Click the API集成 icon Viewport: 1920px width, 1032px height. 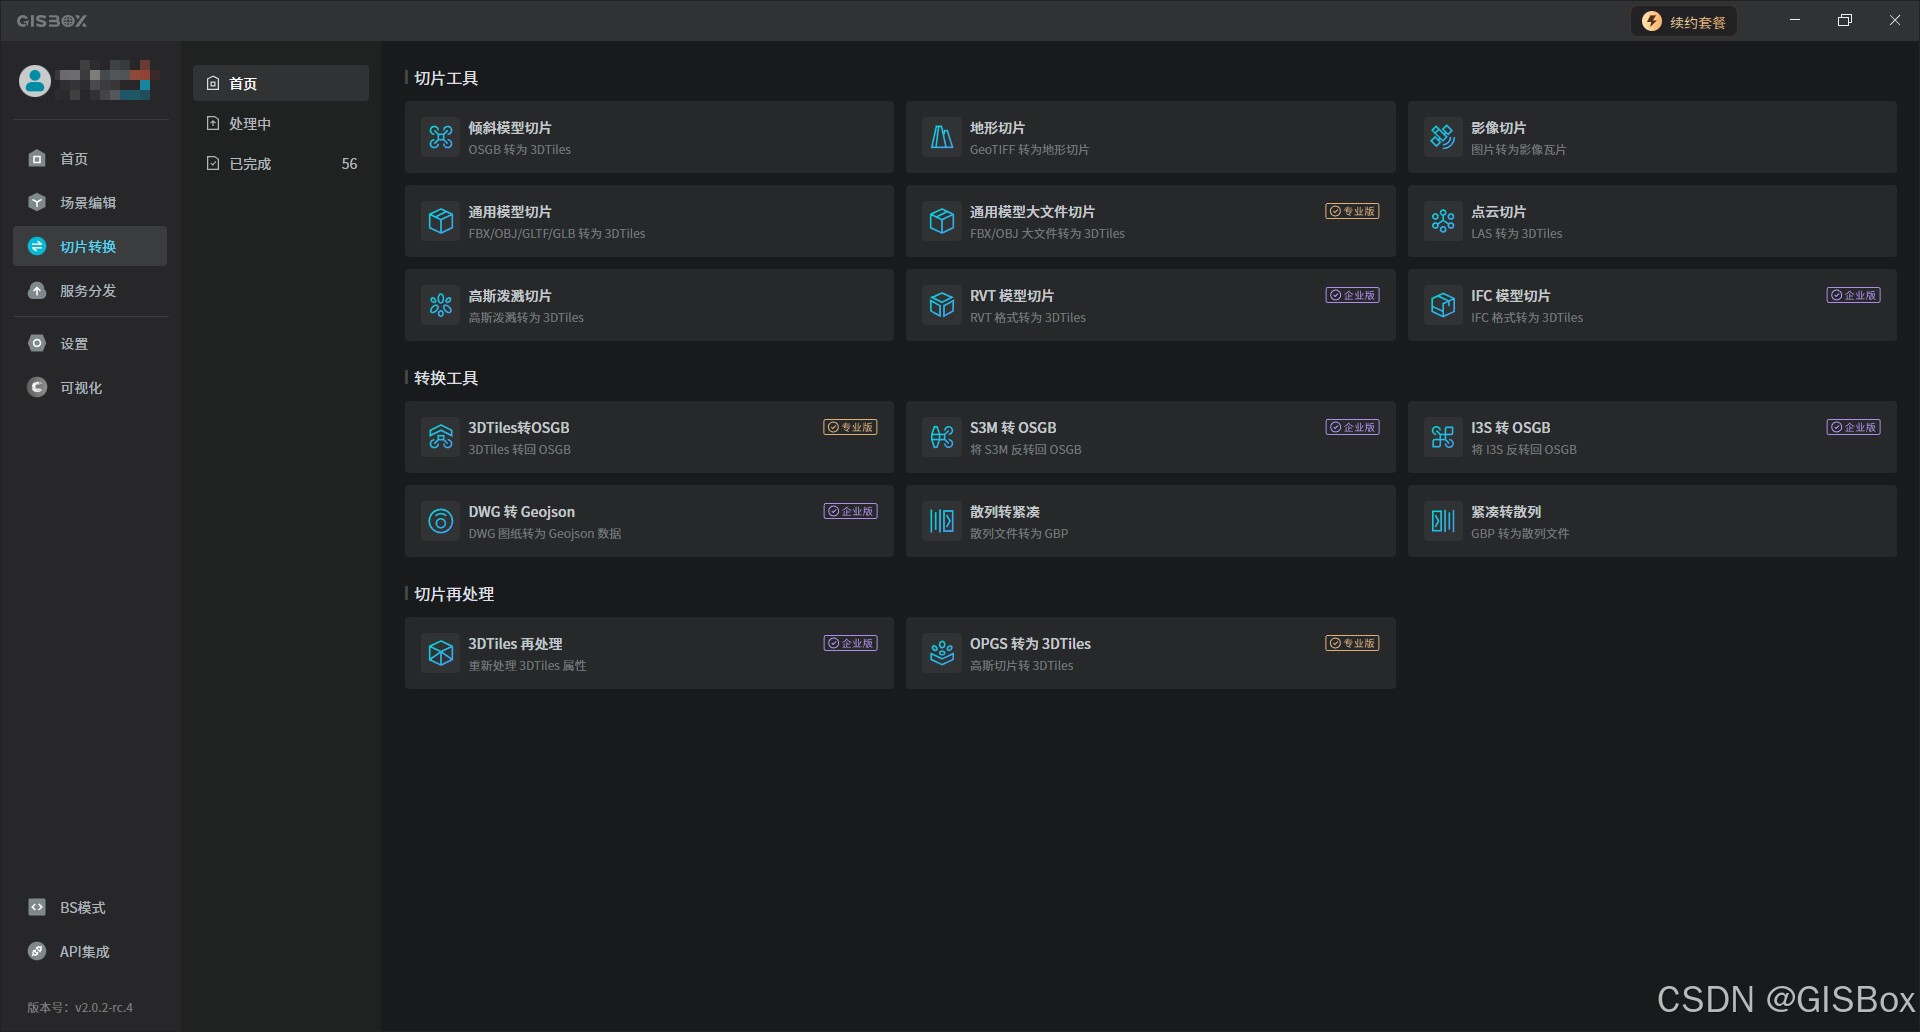click(x=37, y=951)
